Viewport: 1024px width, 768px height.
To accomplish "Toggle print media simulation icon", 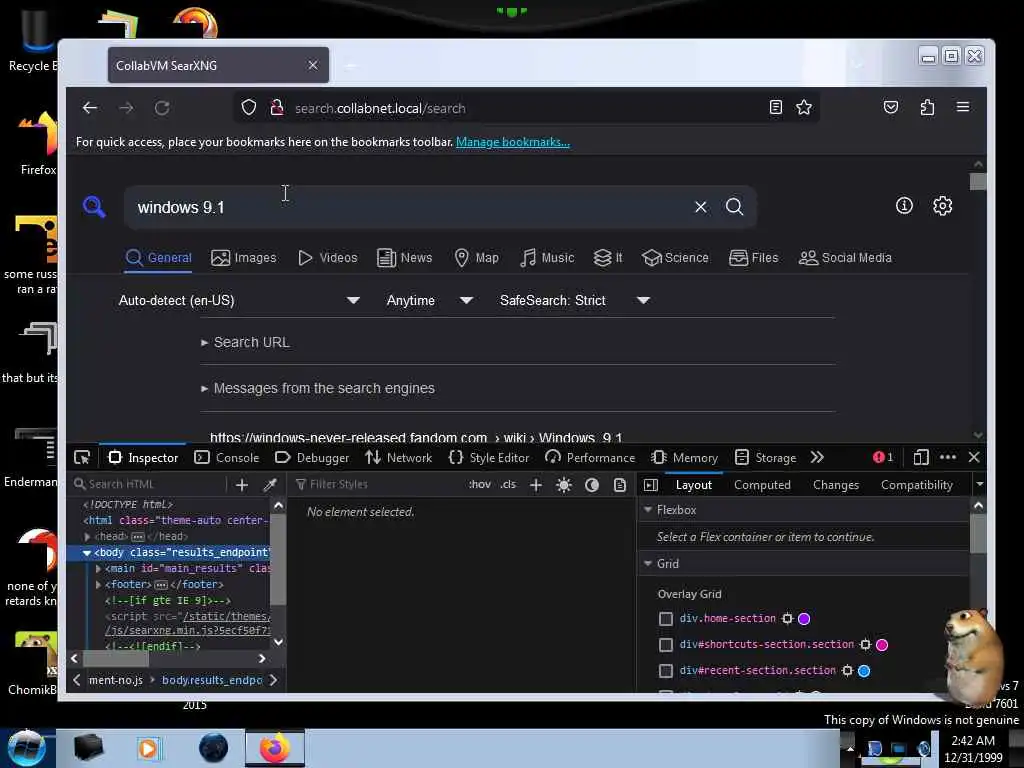I will [x=620, y=485].
